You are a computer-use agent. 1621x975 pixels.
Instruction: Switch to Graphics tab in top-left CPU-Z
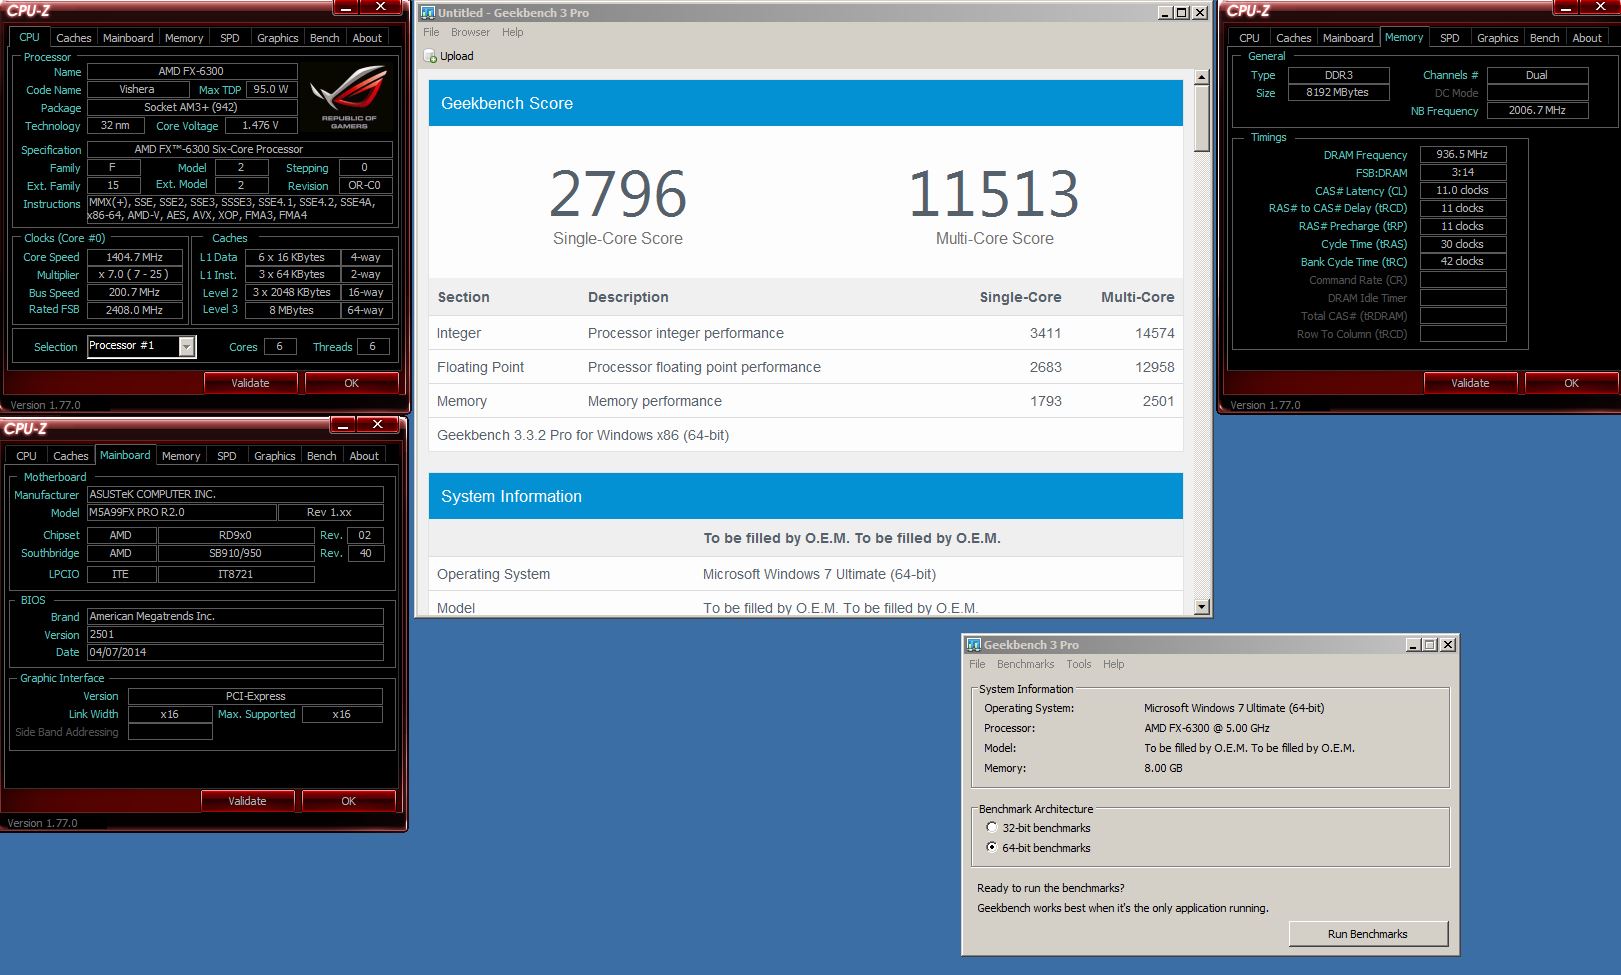277,38
